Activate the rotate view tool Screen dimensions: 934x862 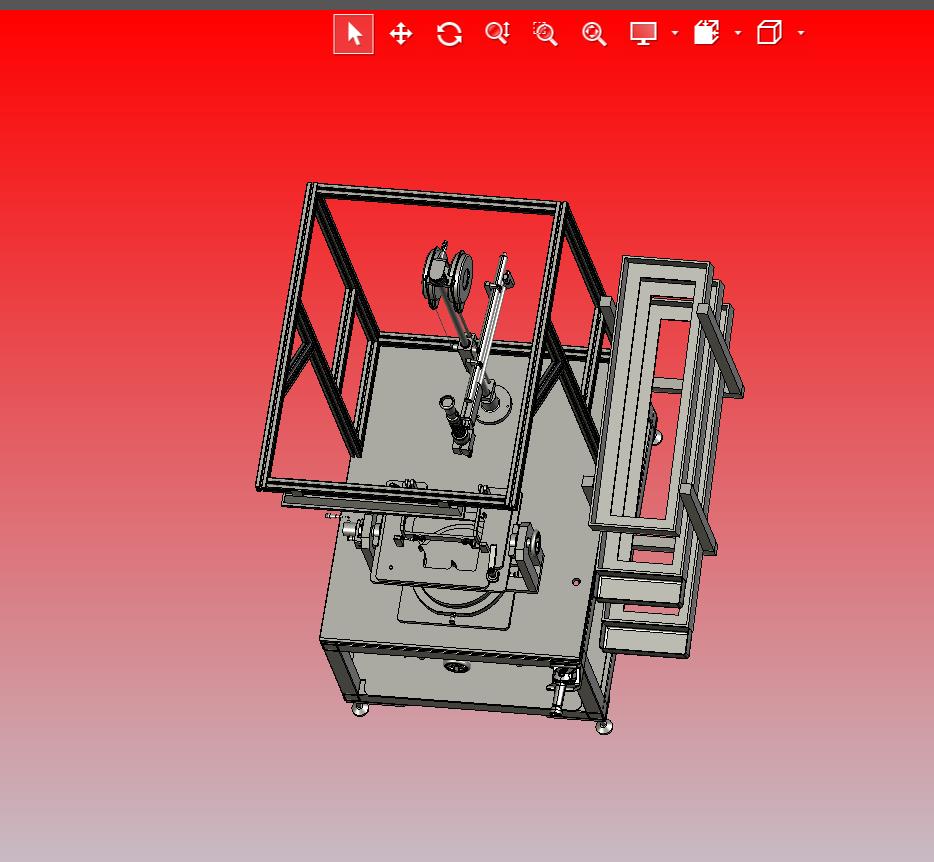point(449,34)
